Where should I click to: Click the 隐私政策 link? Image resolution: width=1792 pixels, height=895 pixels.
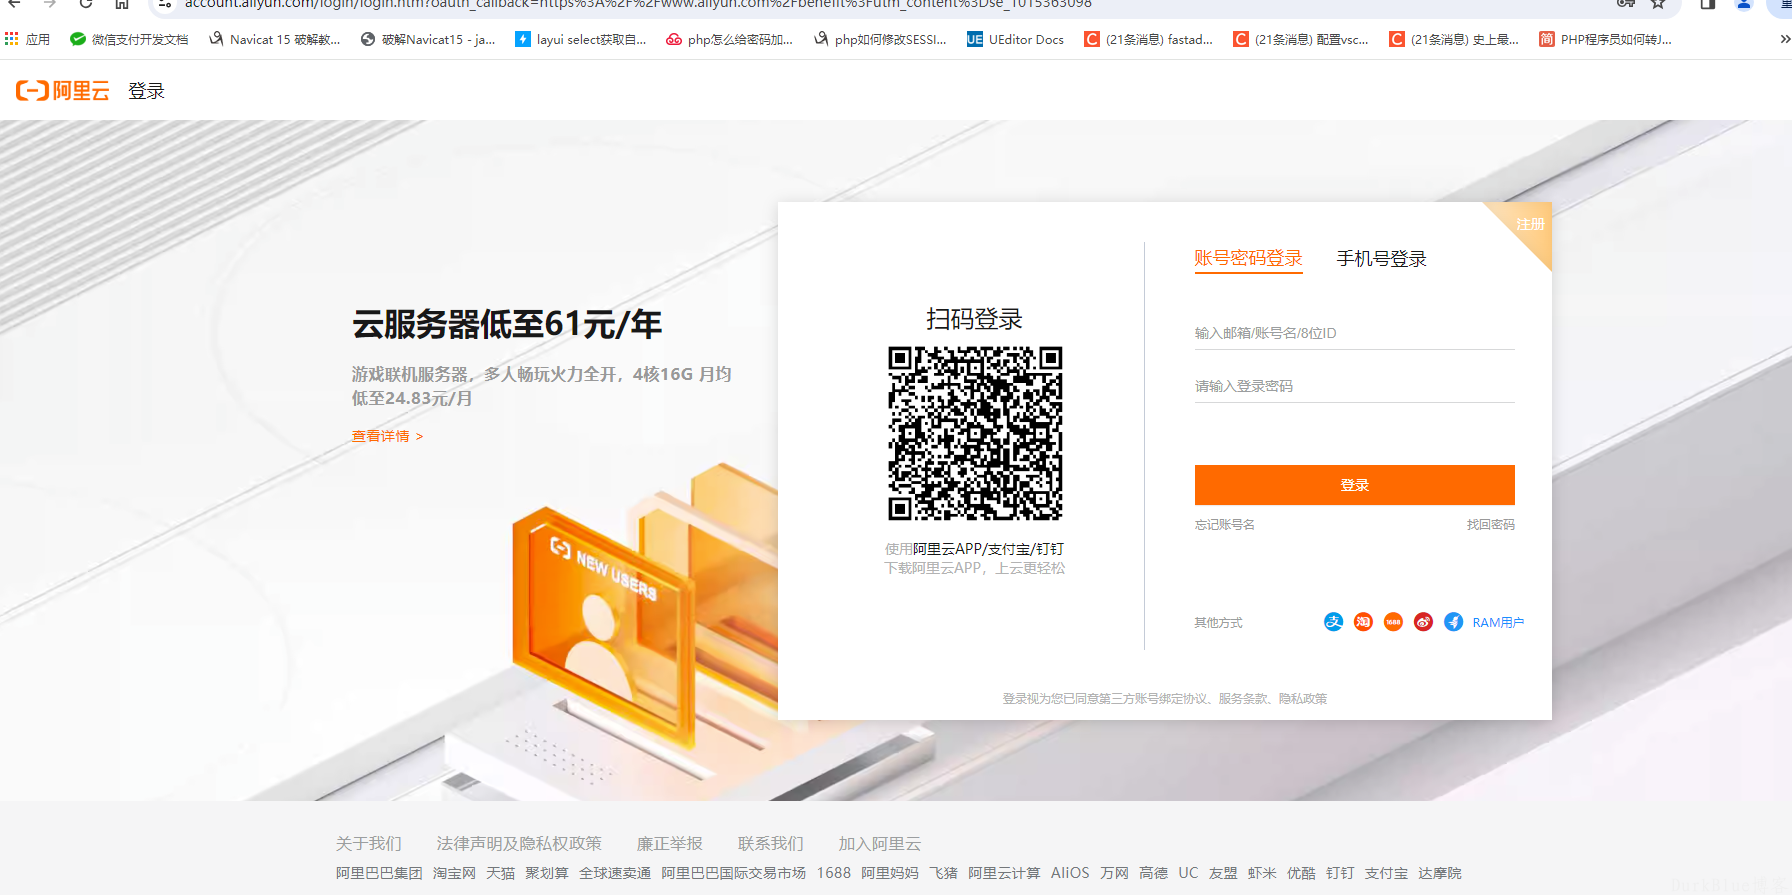(1303, 699)
